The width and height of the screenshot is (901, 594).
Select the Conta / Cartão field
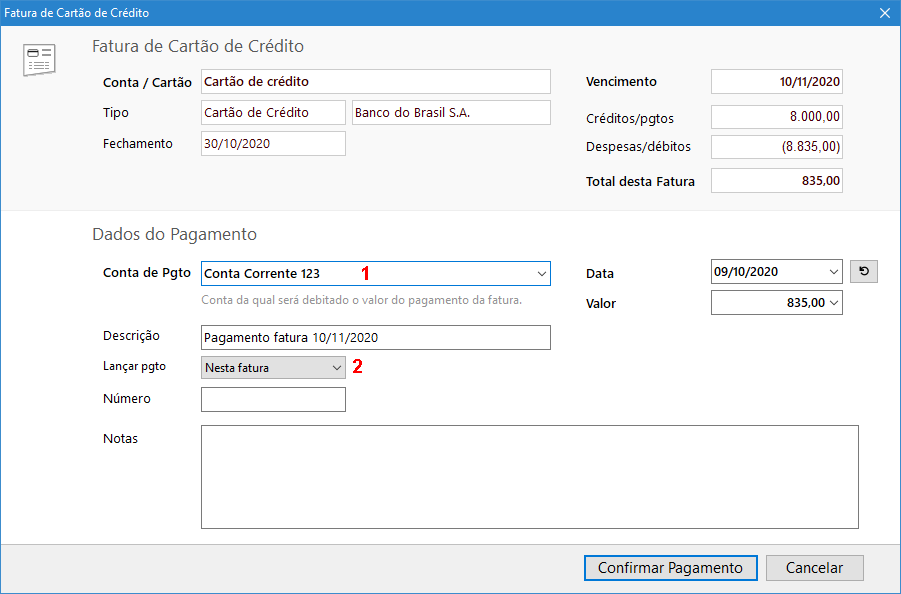coord(375,81)
